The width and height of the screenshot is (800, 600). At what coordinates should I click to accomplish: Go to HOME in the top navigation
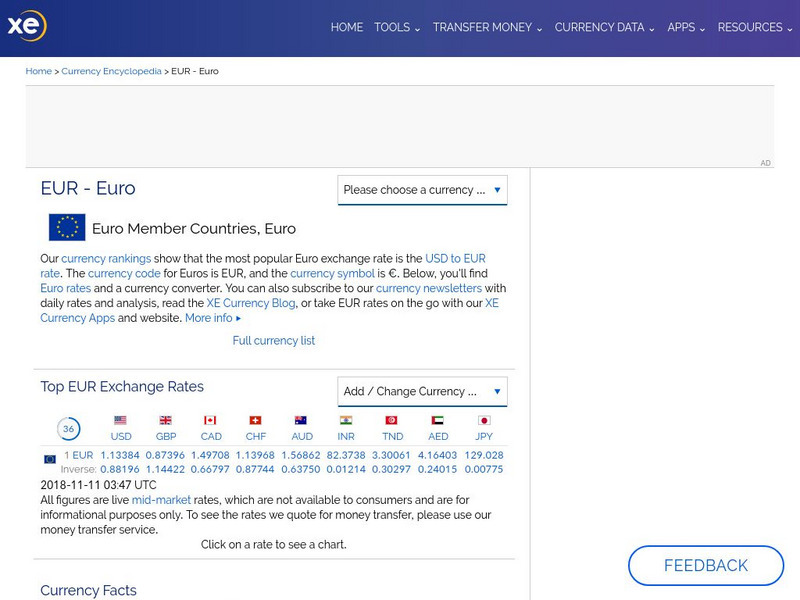[347, 27]
